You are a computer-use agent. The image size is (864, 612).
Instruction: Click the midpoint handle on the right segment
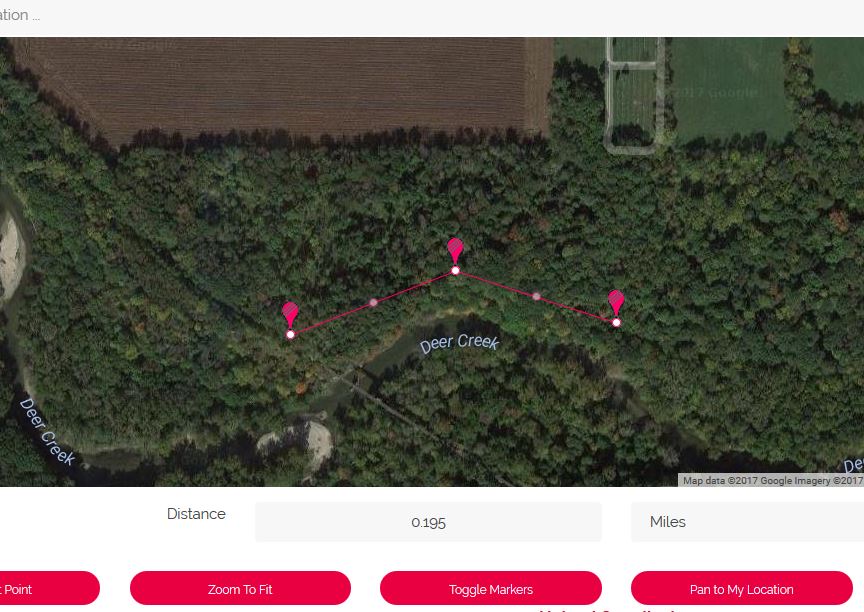click(x=536, y=296)
